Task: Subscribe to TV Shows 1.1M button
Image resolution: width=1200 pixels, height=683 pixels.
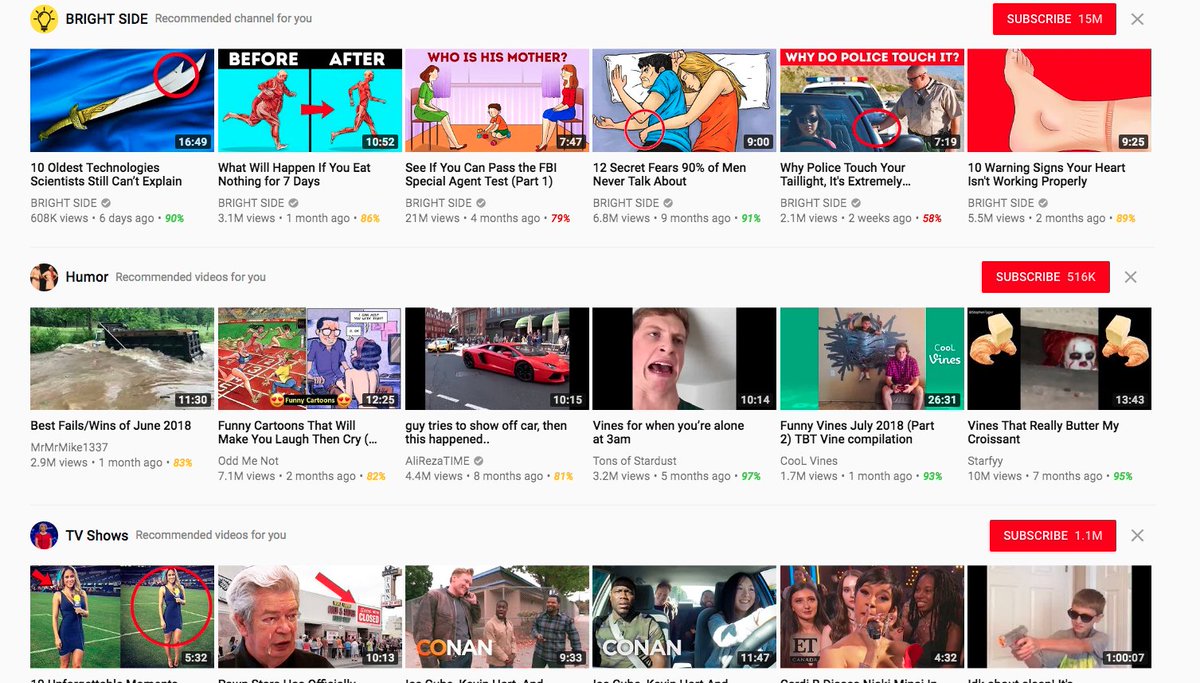Action: coord(1052,535)
